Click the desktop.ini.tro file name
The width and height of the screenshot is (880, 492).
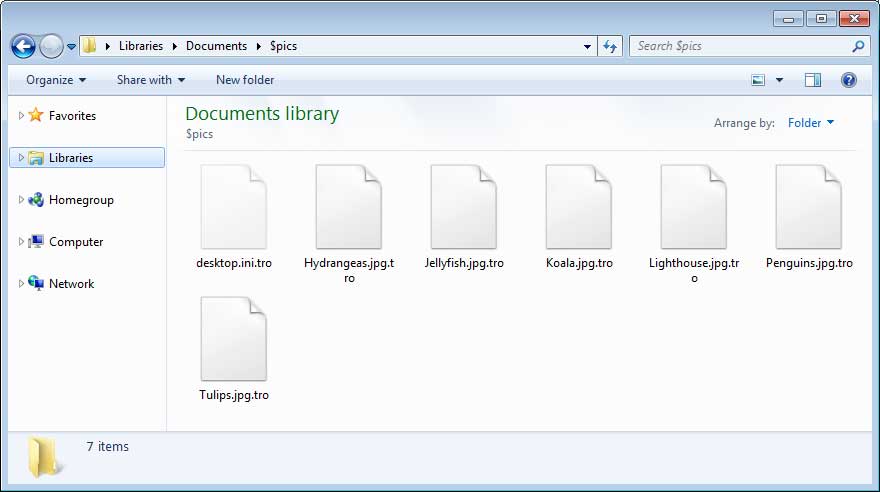coord(234,263)
